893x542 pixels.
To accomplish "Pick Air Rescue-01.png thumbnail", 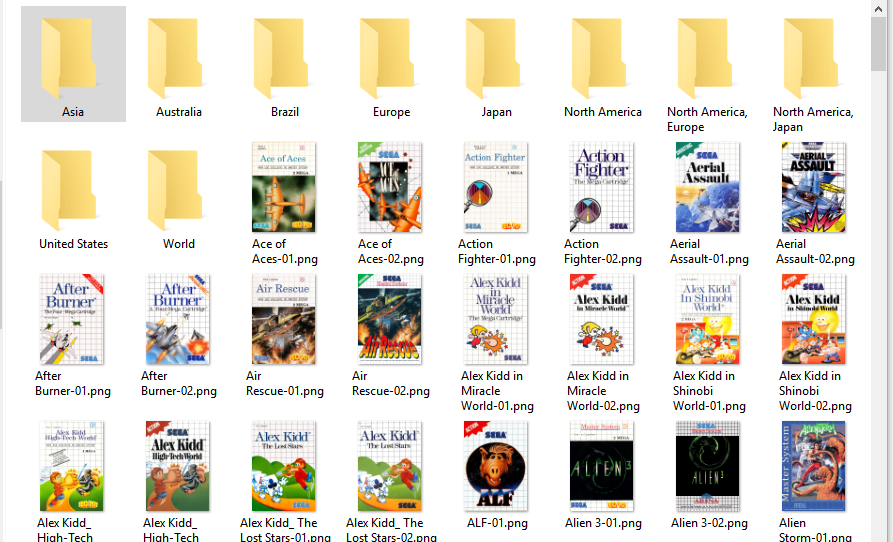I will pos(284,319).
